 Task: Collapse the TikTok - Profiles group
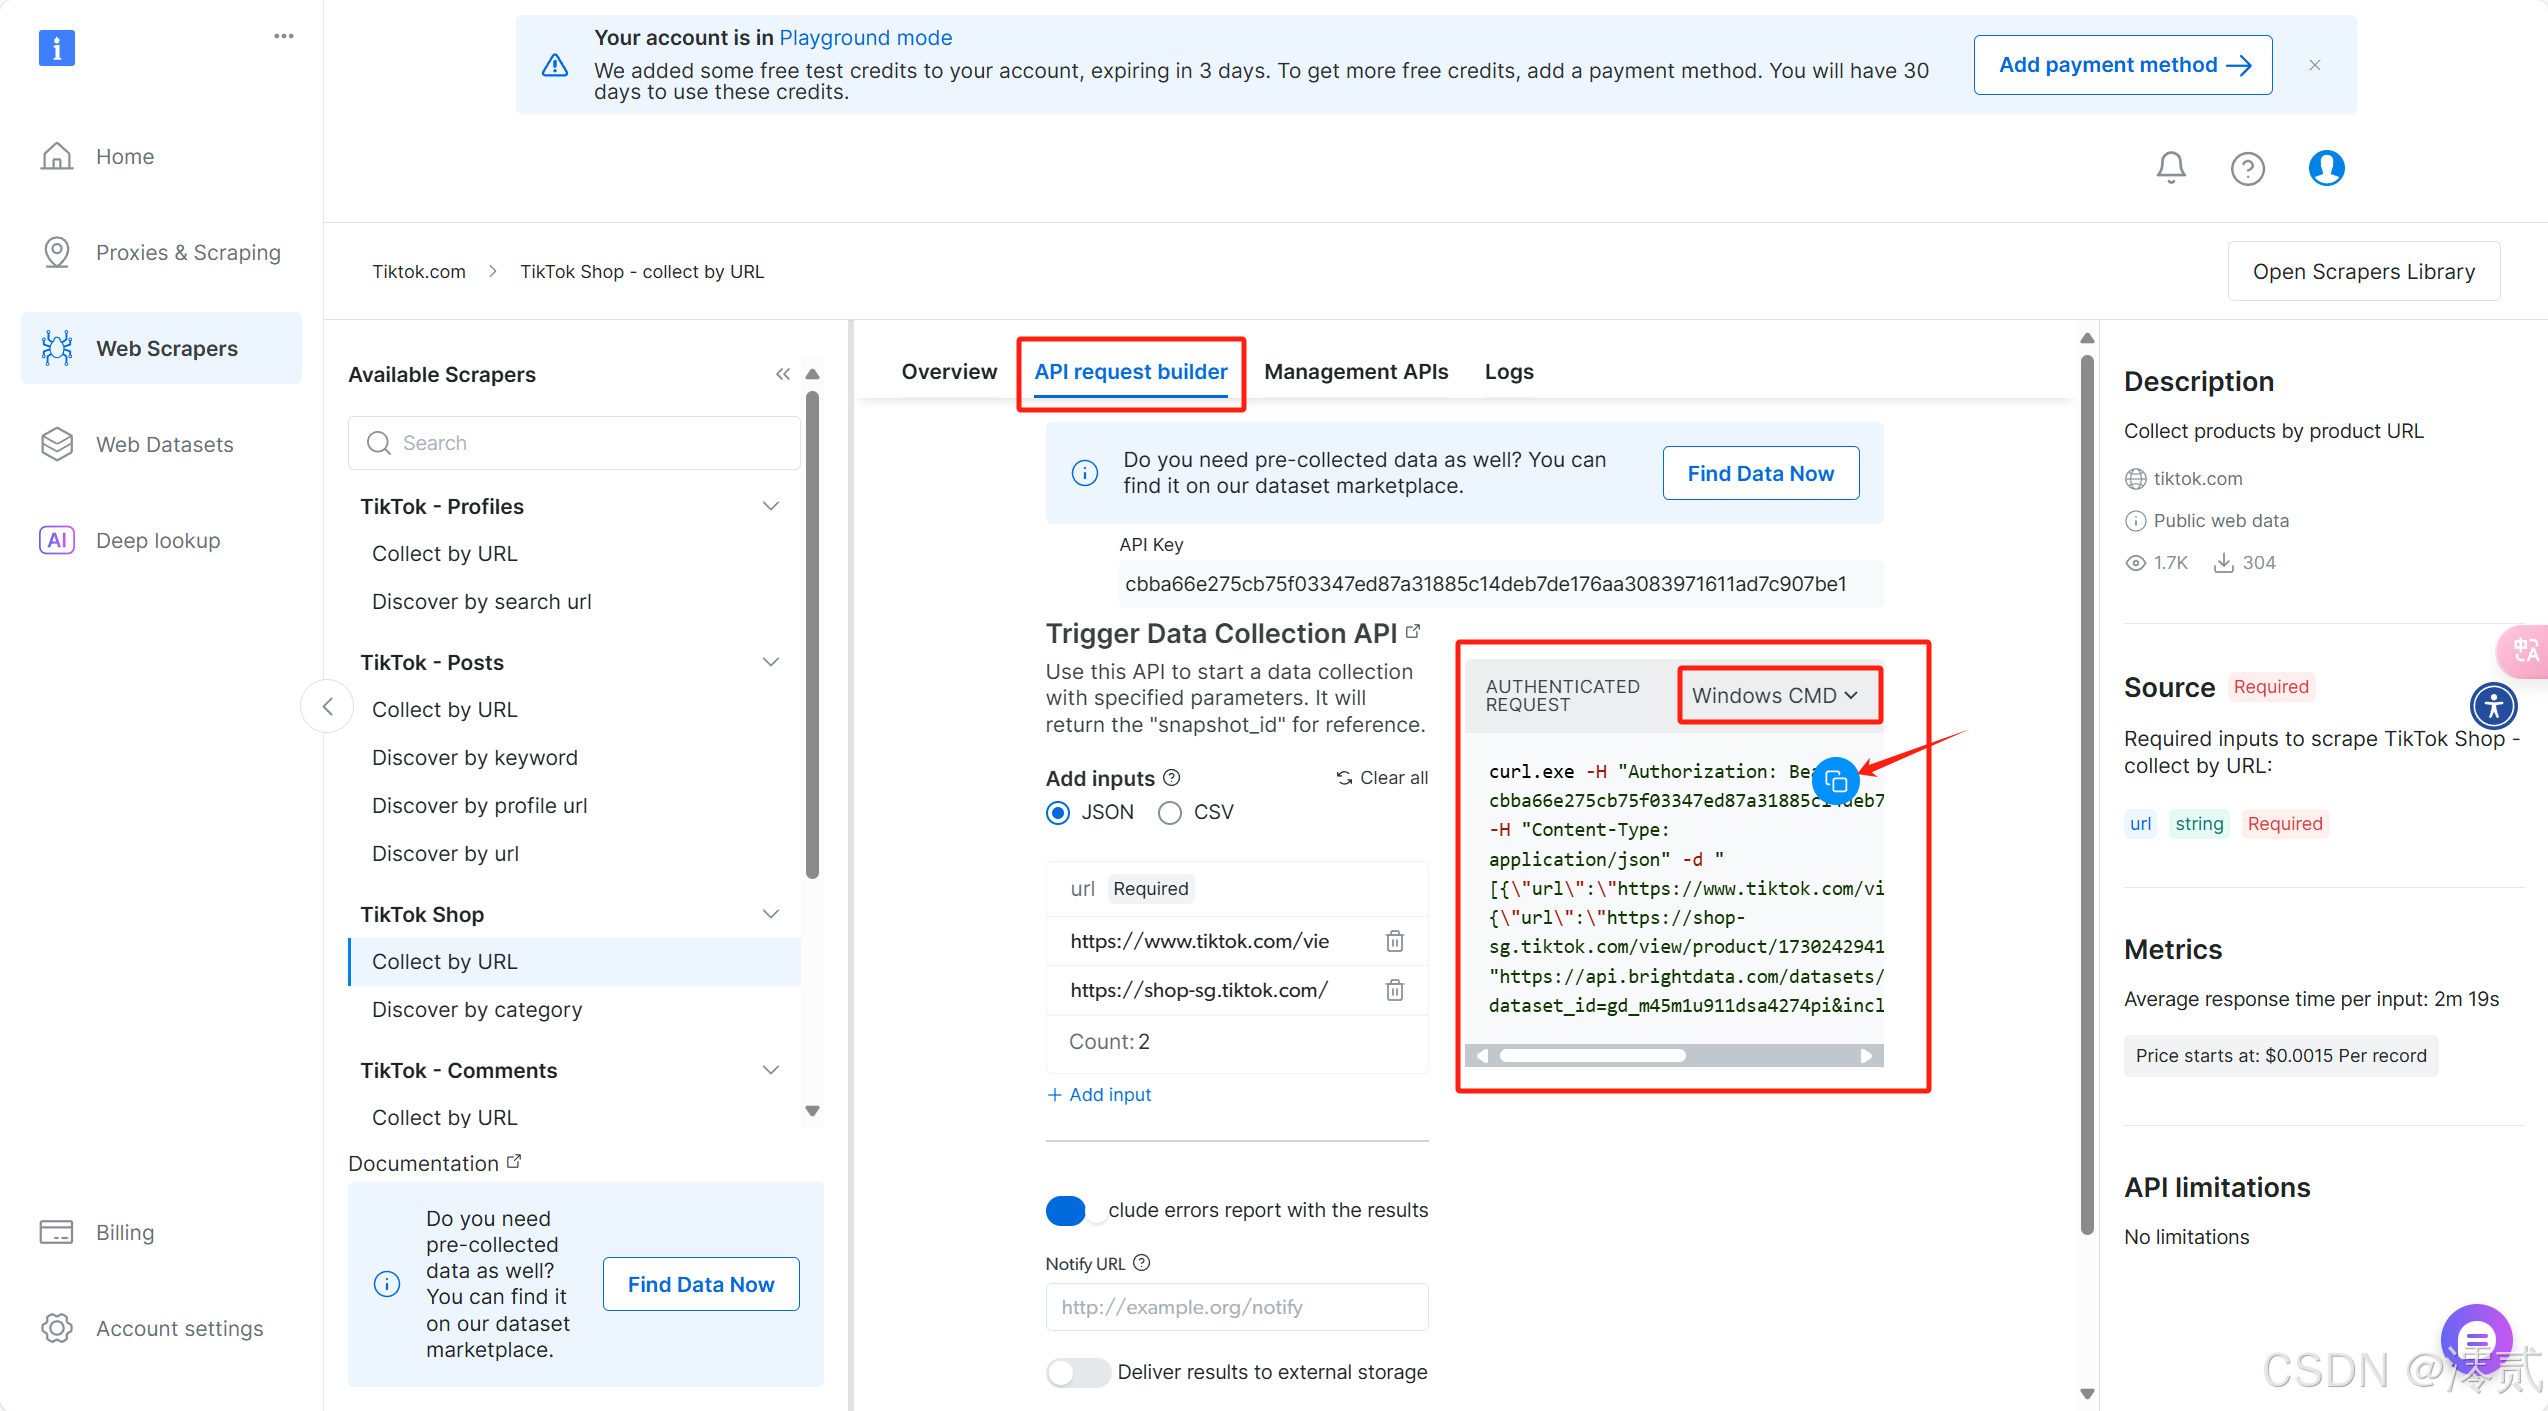click(771, 506)
